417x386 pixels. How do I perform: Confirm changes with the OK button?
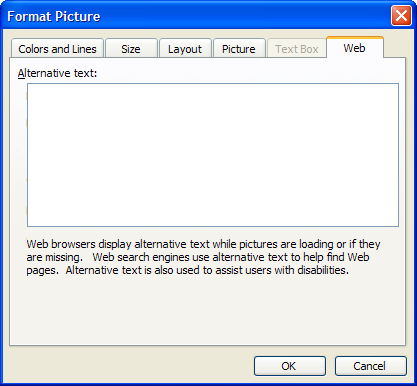tap(290, 366)
